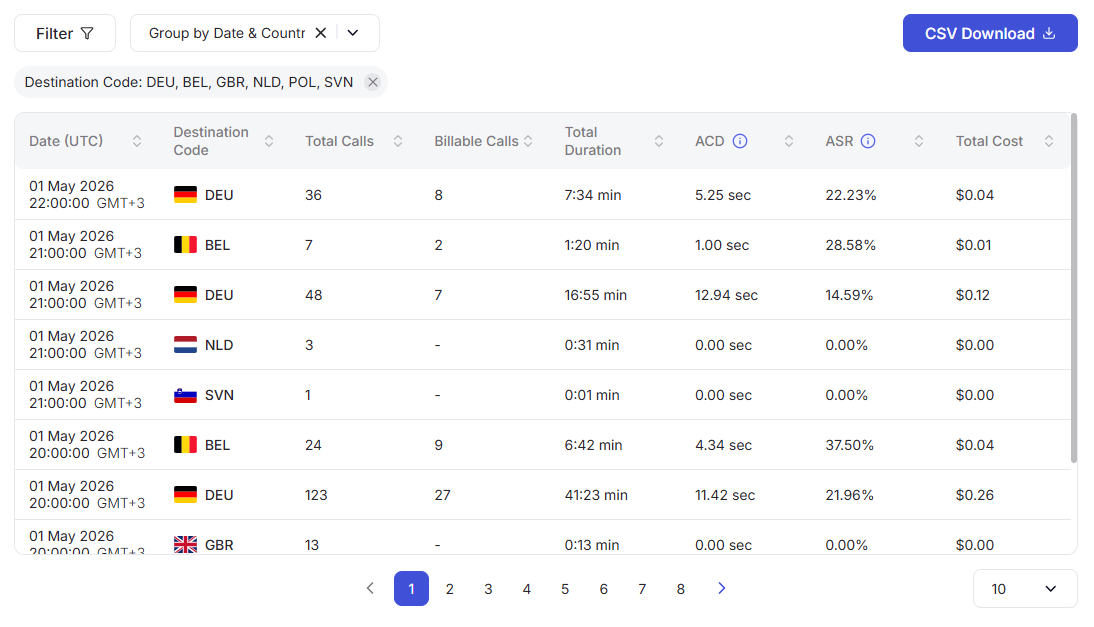This screenshot has height=627, width=1094.
Task: Go to page 3
Action: [488, 589]
